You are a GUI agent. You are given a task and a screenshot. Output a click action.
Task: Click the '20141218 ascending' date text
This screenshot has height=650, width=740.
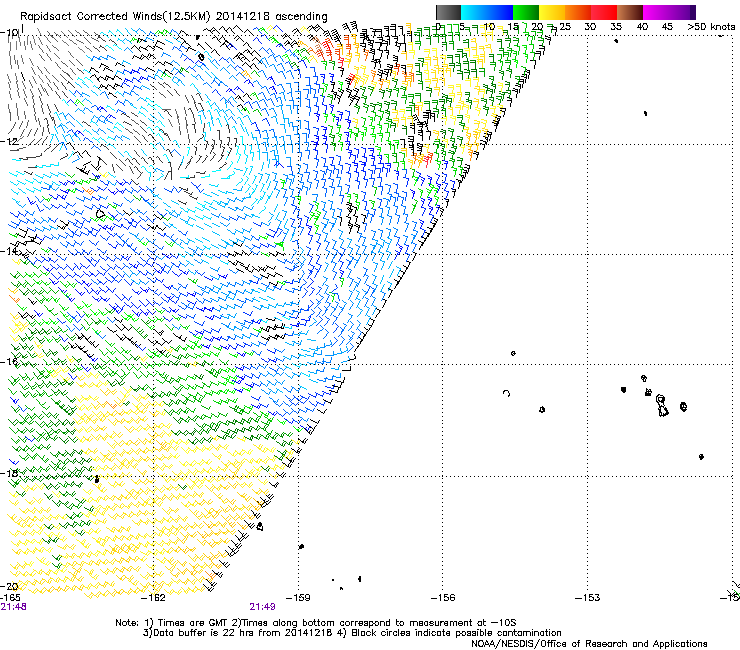click(x=271, y=17)
